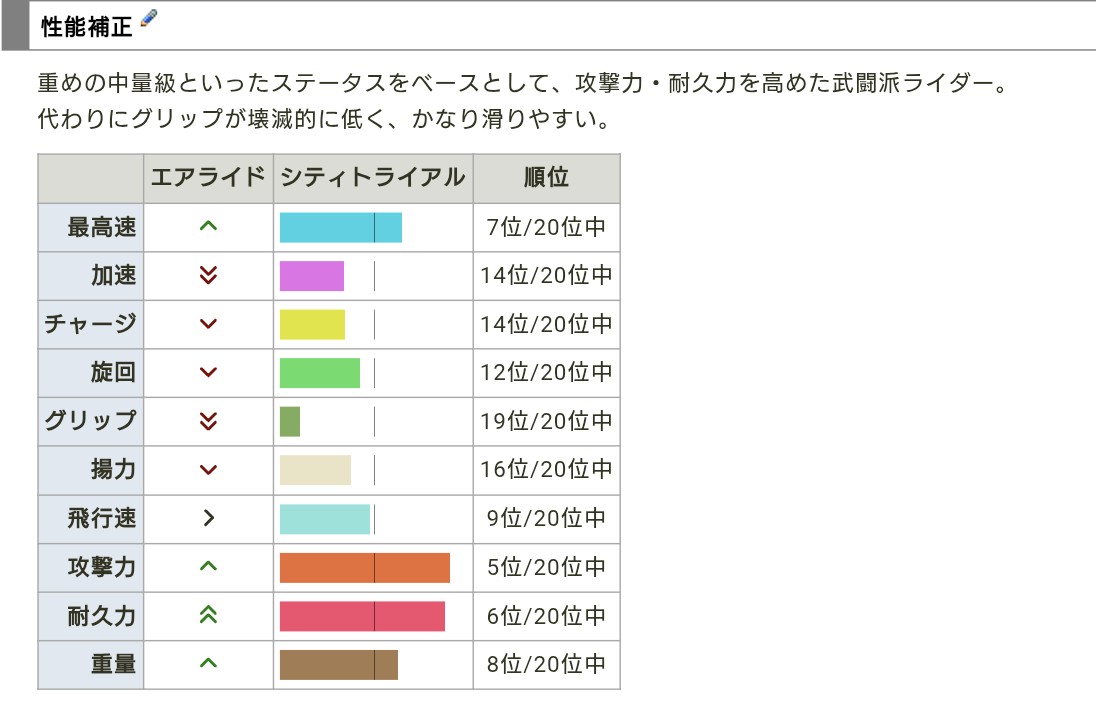Image resolution: width=1096 pixels, height=704 pixels.
Task: Click the 順位 column header
Action: pos(546,178)
